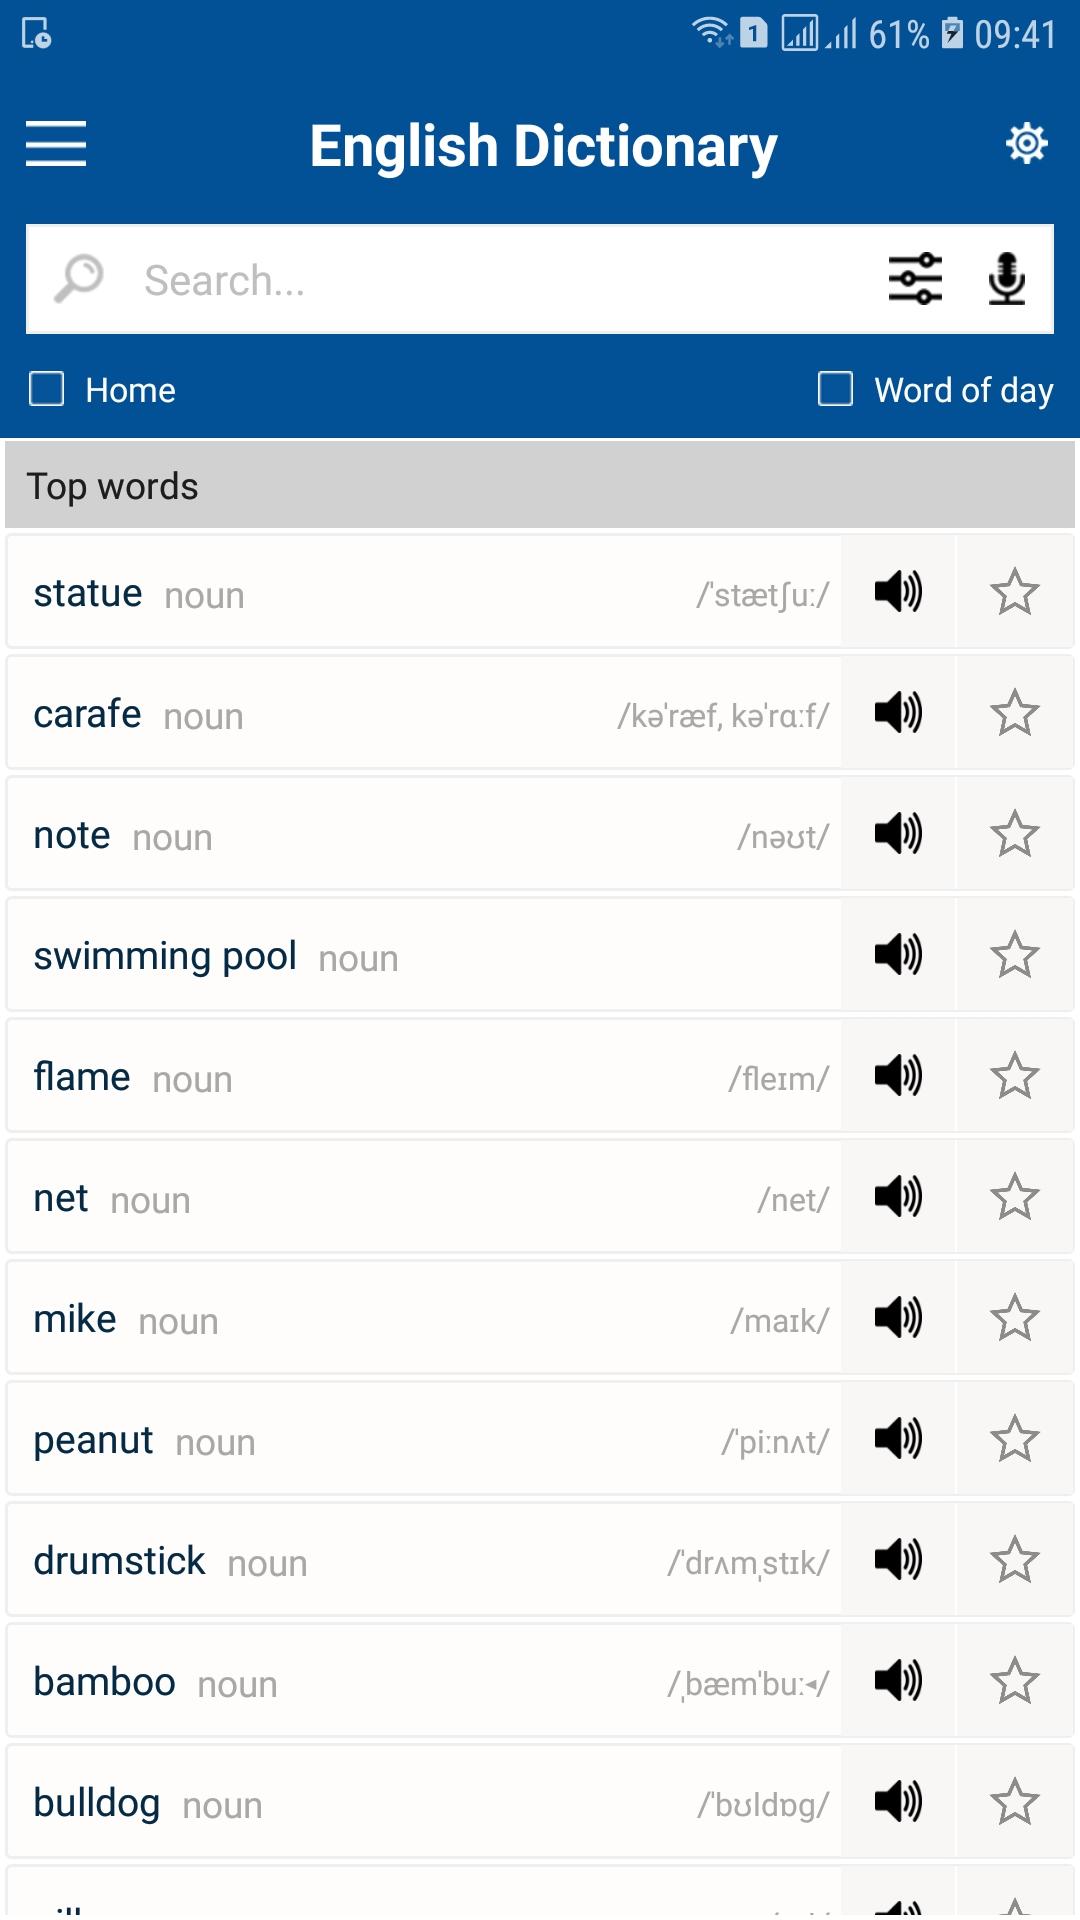Tap the microphone voice search icon
The image size is (1080, 1920).
[1006, 279]
